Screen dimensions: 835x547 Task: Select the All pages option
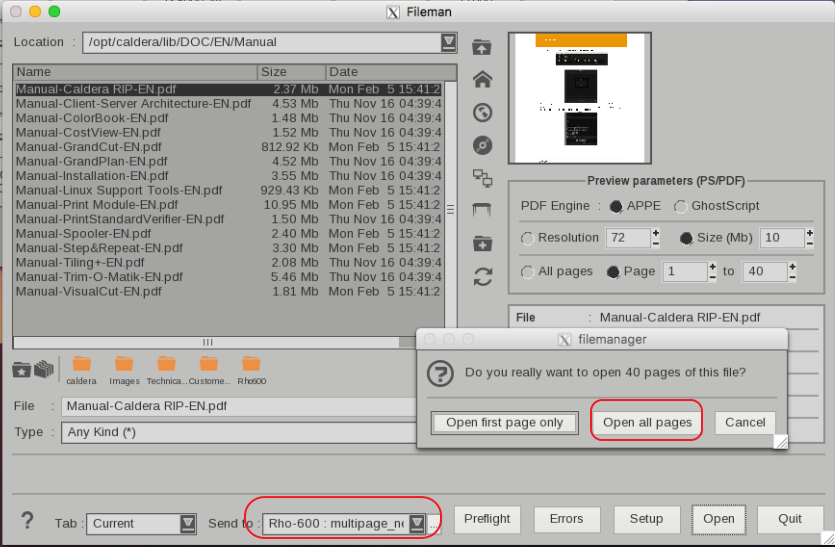point(527,272)
